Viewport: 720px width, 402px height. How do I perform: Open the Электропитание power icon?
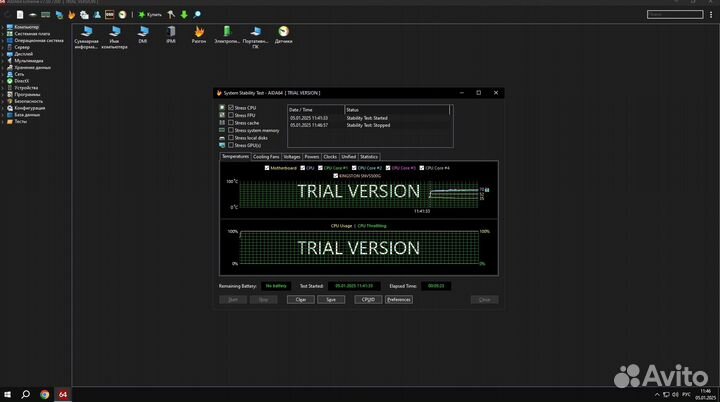(x=227, y=33)
